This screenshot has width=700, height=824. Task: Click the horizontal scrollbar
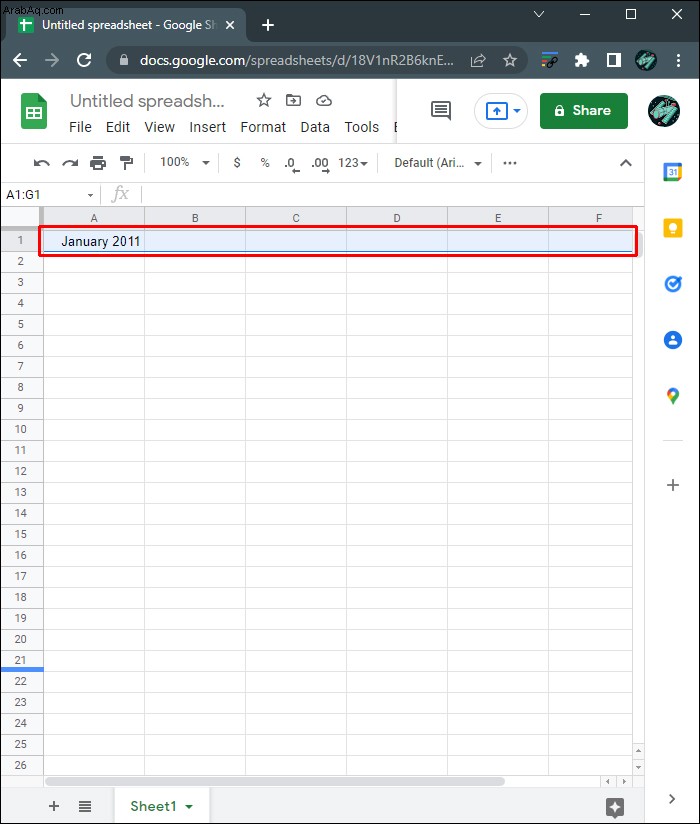[x=275, y=781]
